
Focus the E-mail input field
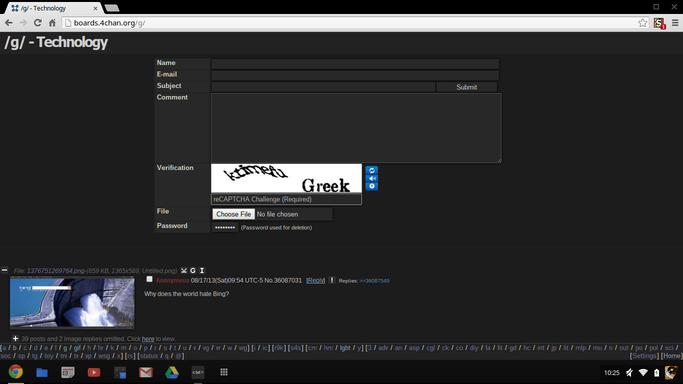tap(355, 75)
